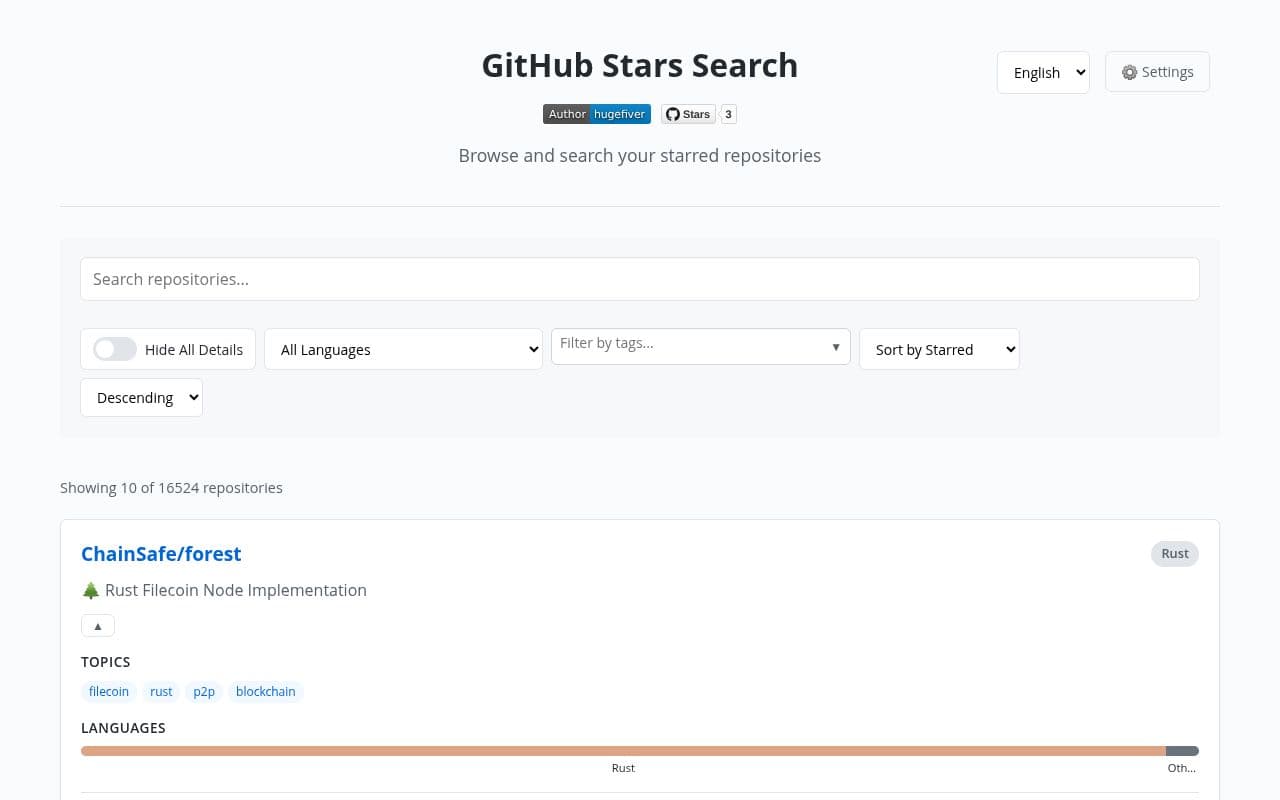Click the stars count badge showing 3

(729, 114)
